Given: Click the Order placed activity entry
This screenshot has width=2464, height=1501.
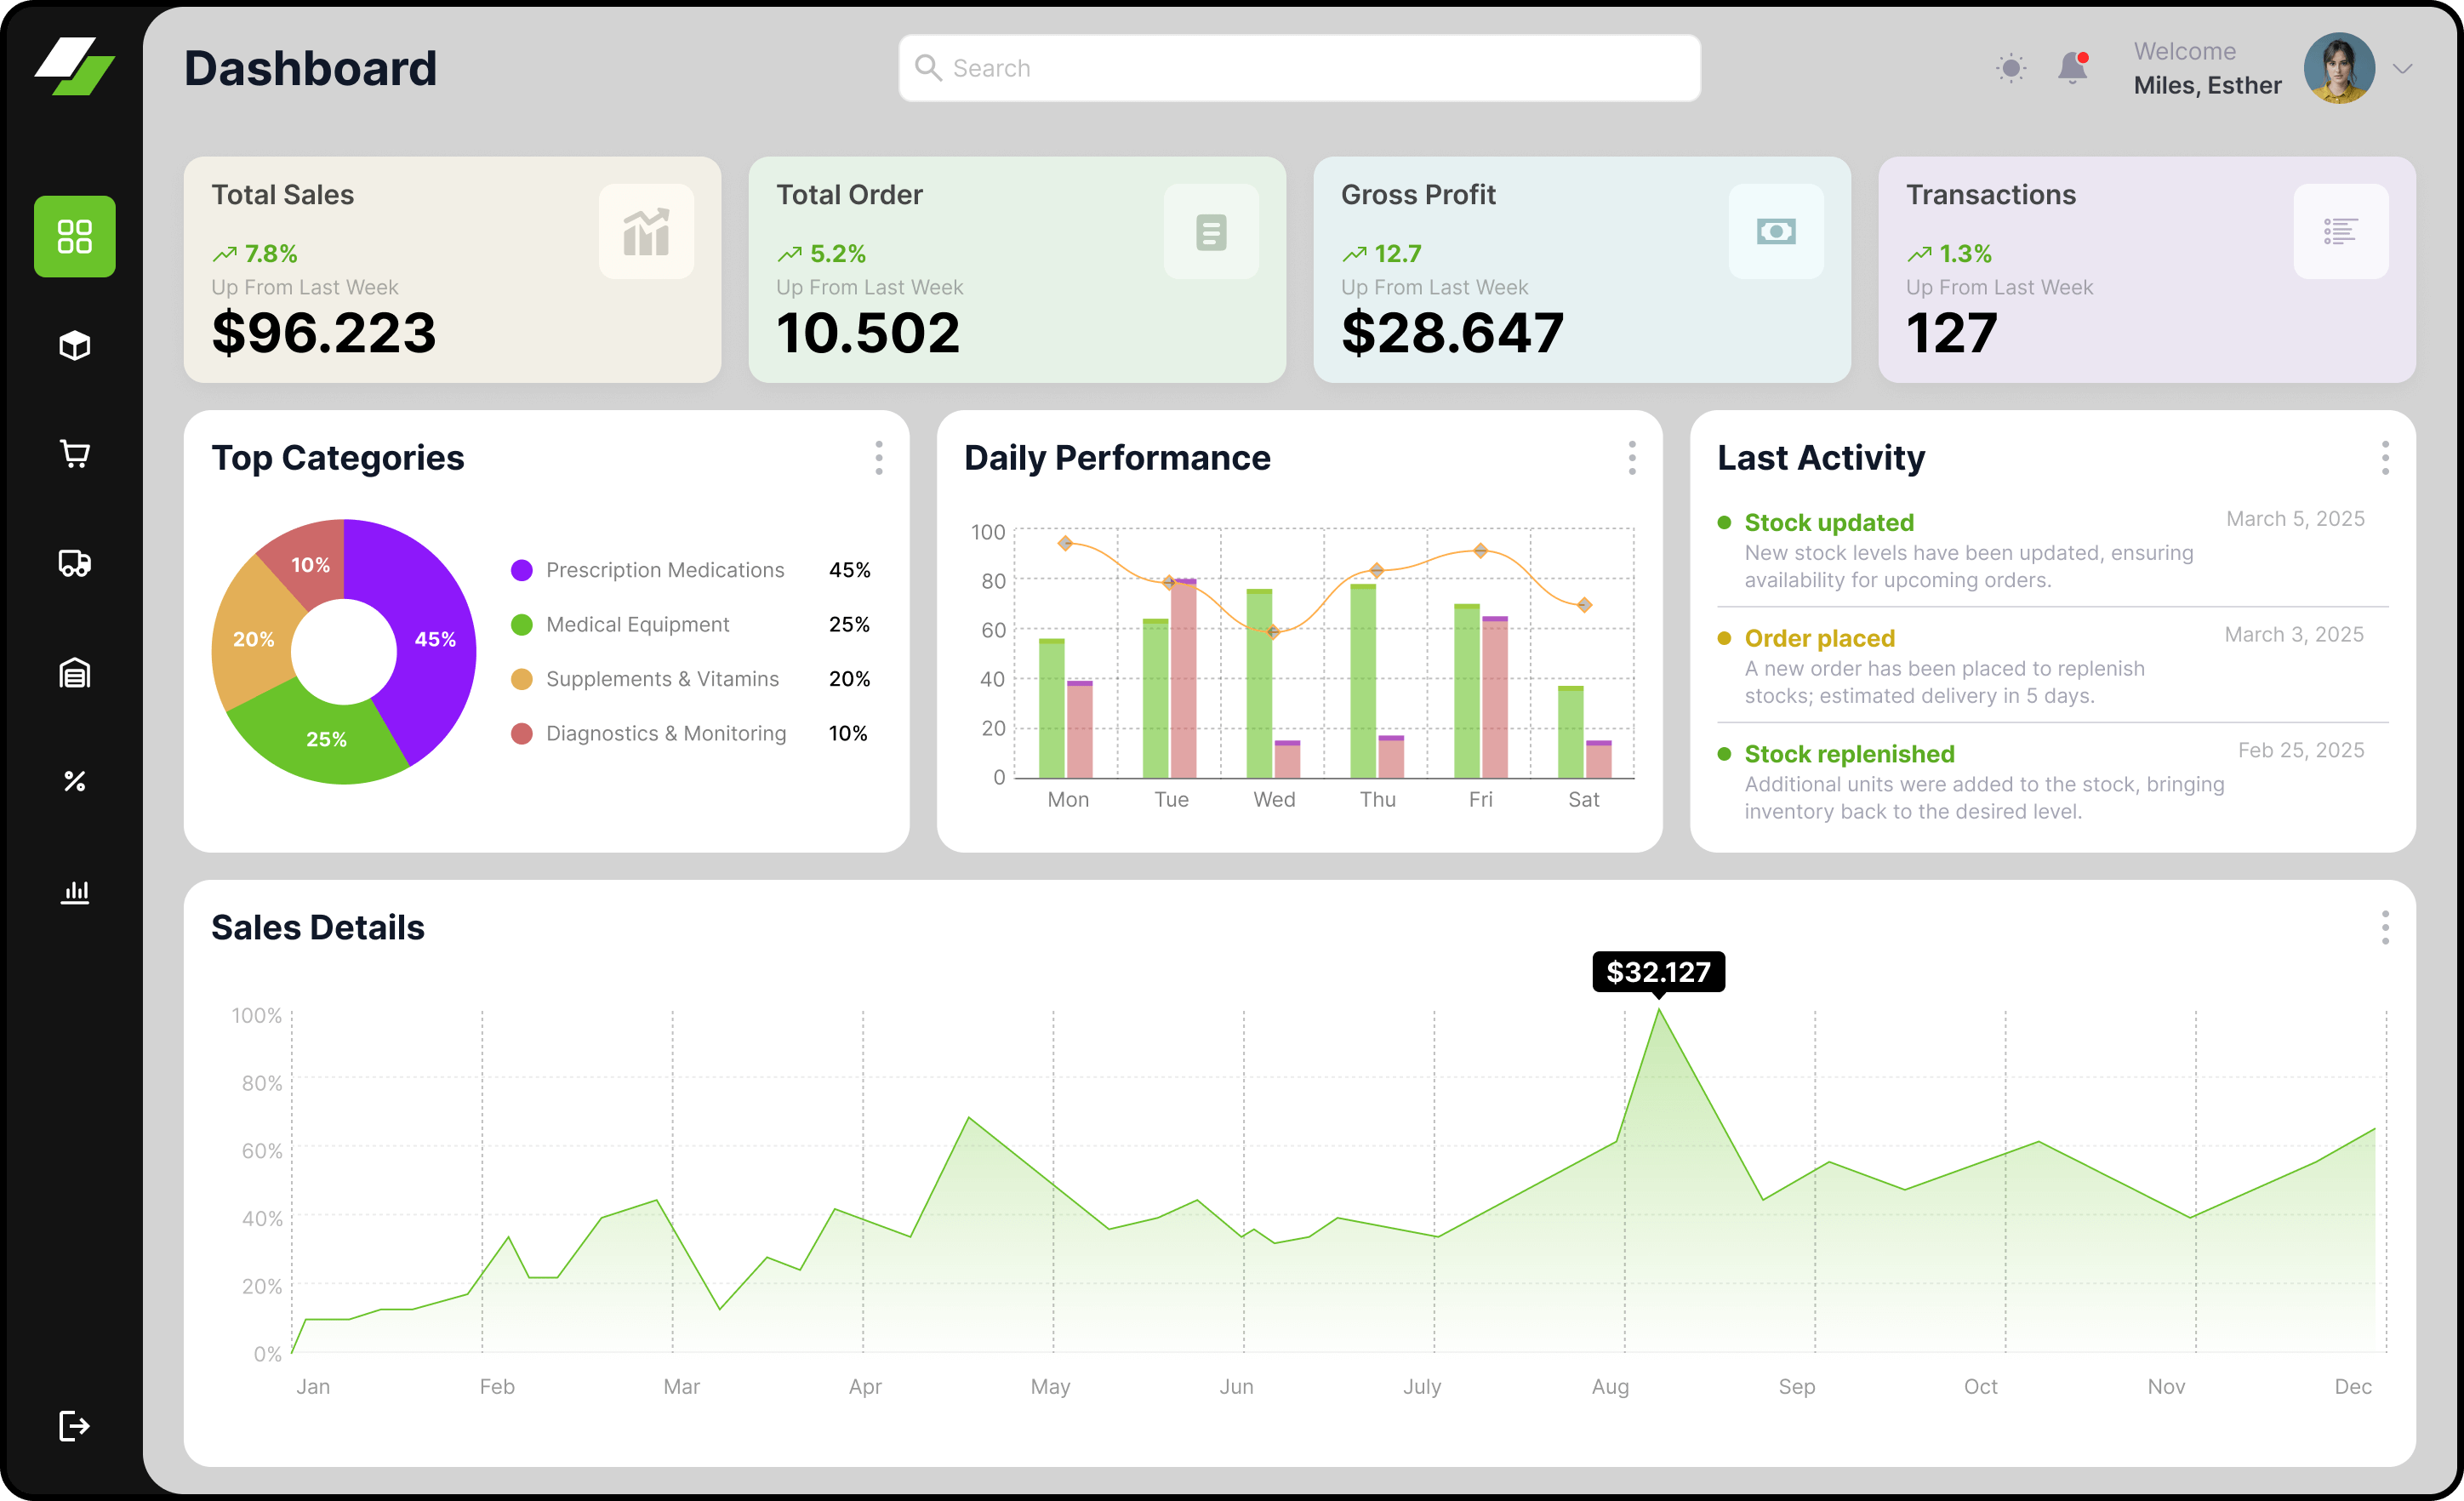Looking at the screenshot, I should coord(1819,638).
